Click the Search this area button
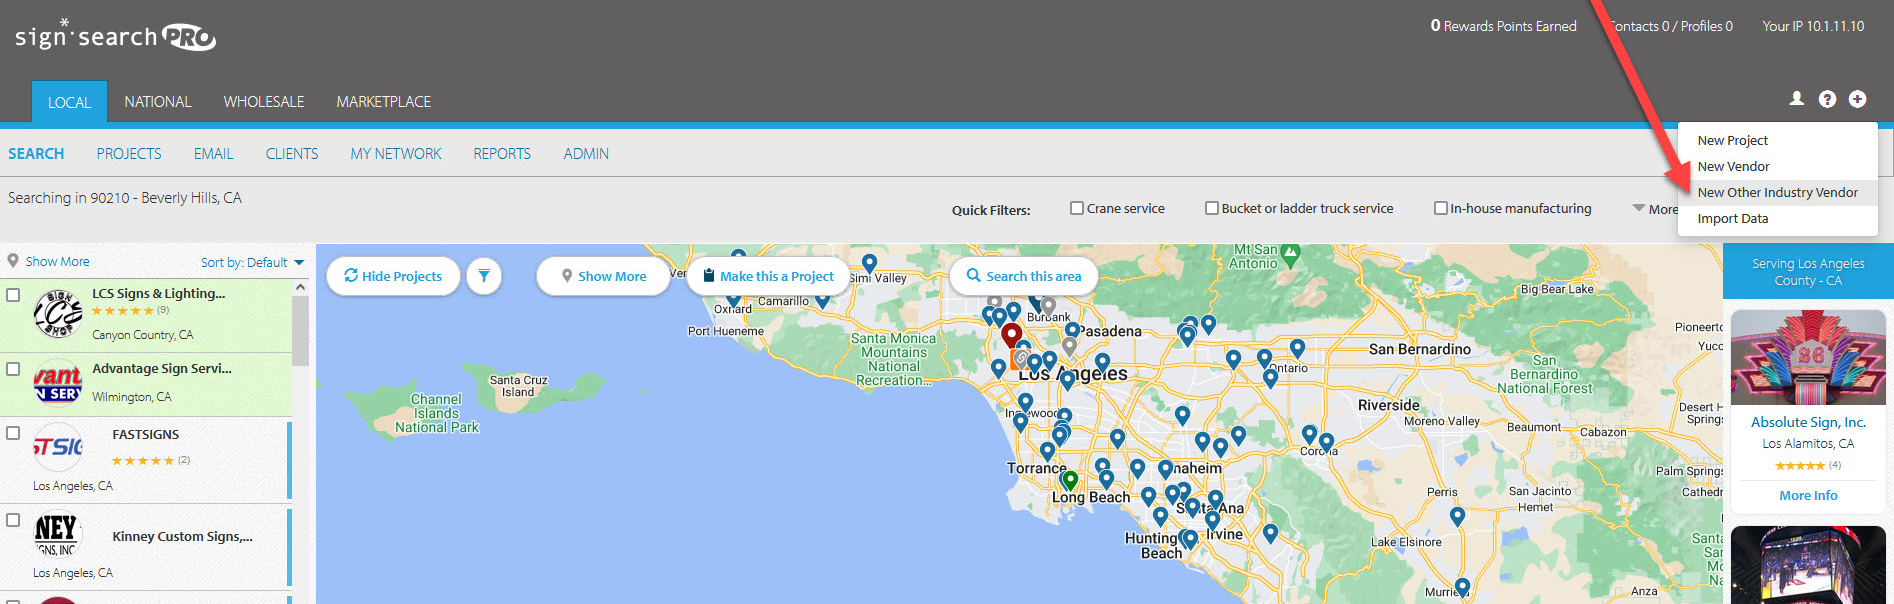1894x604 pixels. (1024, 276)
